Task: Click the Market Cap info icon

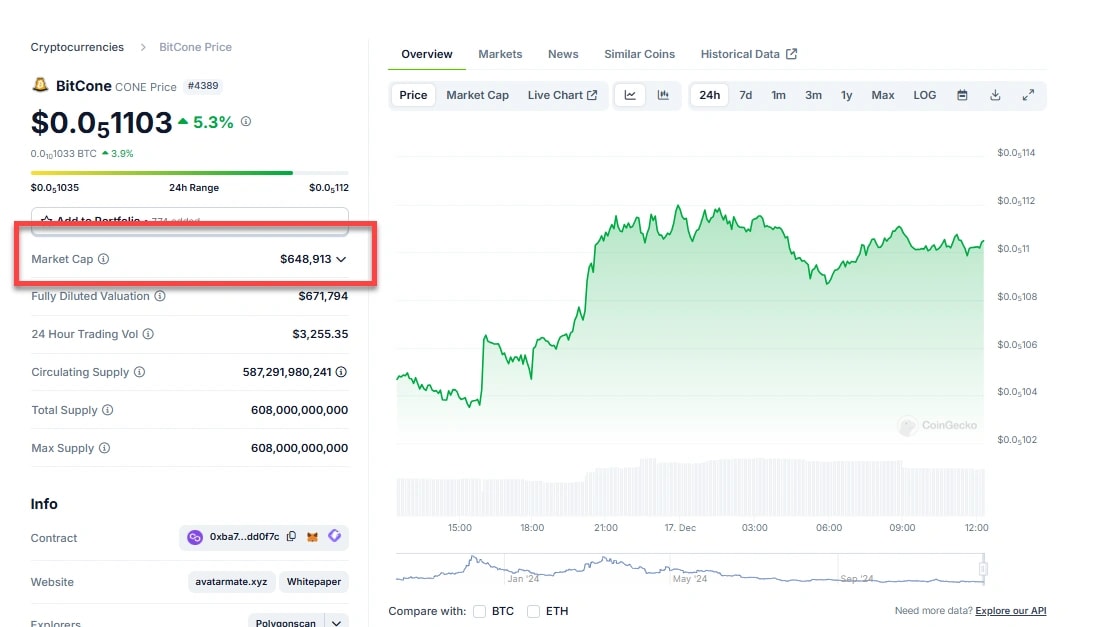Action: click(x=104, y=259)
